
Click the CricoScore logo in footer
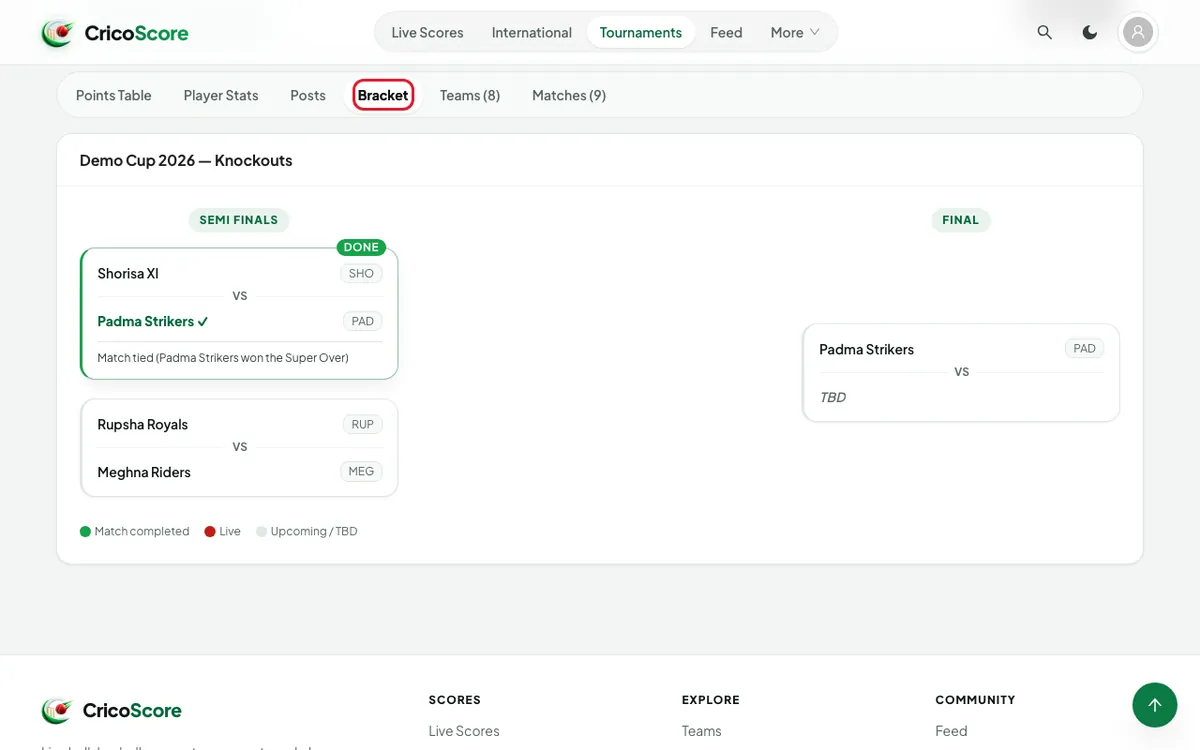[x=112, y=711]
